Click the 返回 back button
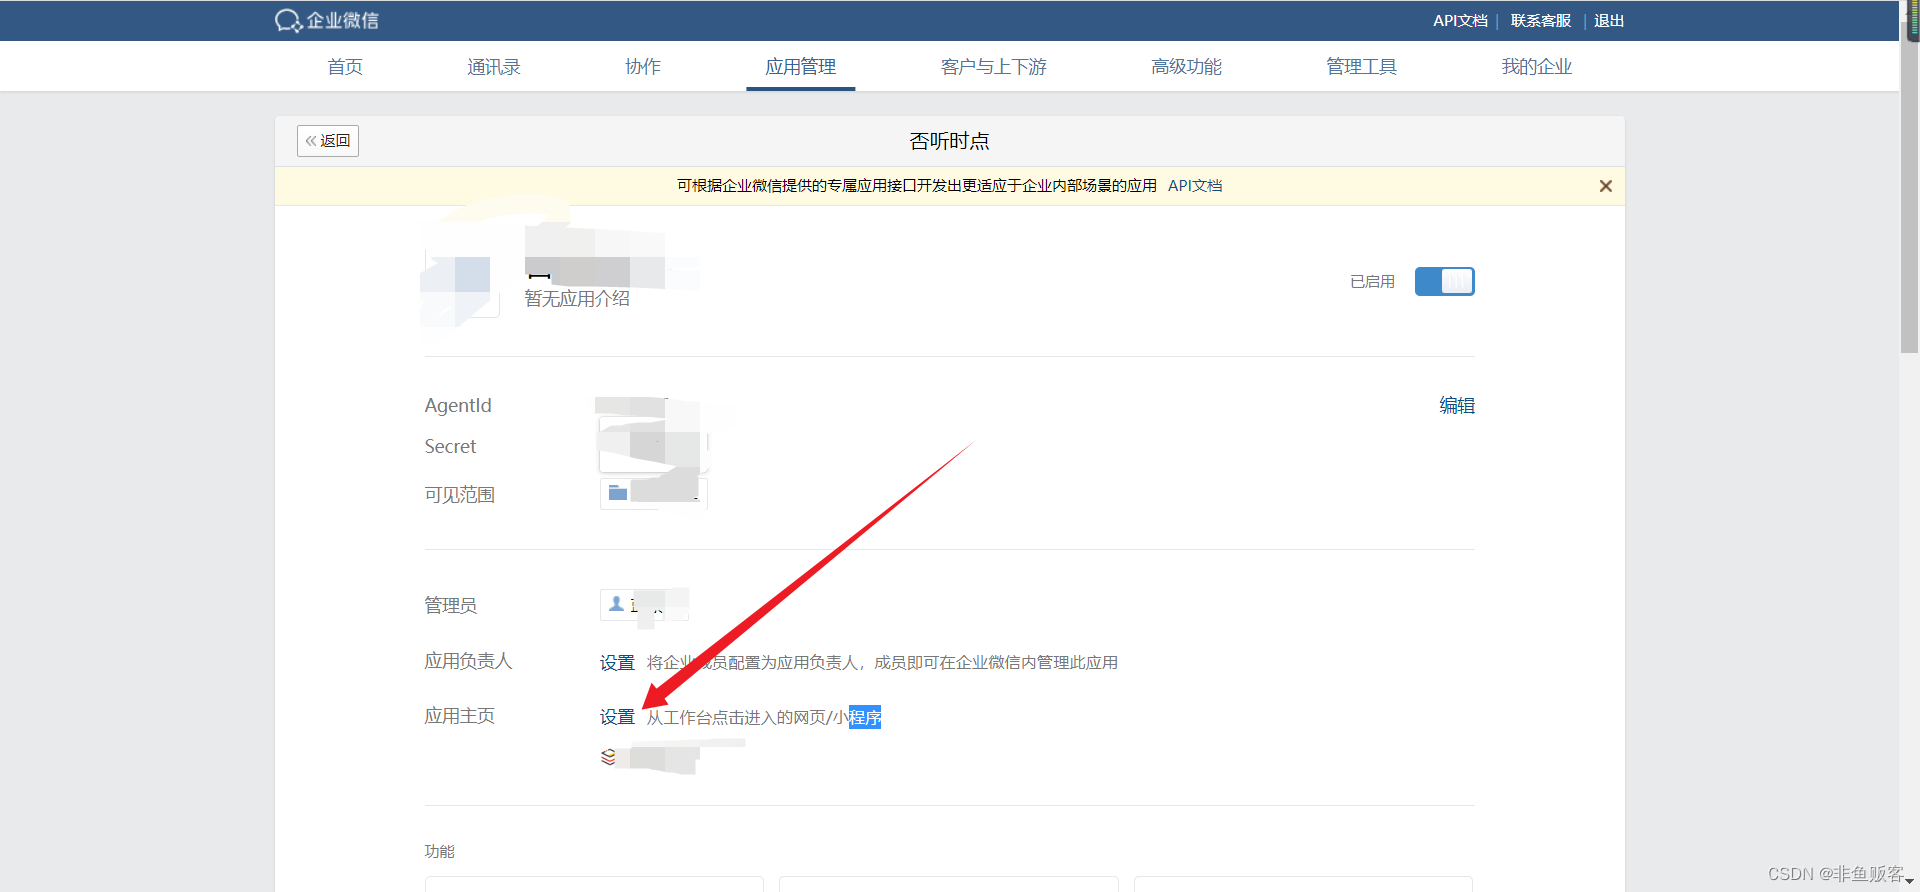Image resolution: width=1920 pixels, height=892 pixels. point(328,141)
